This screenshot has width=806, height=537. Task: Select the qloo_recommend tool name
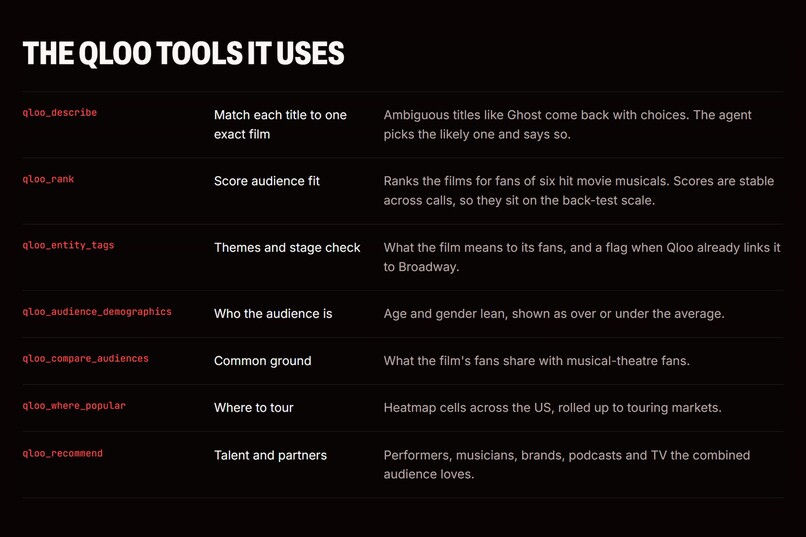(63, 453)
